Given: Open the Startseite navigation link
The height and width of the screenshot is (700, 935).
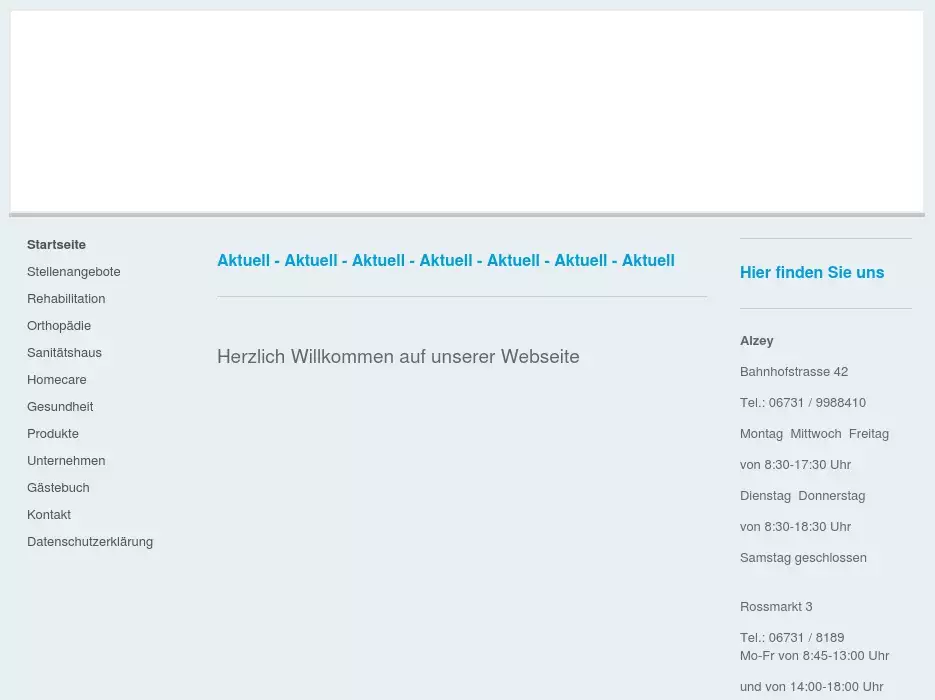Looking at the screenshot, I should click(56, 245).
